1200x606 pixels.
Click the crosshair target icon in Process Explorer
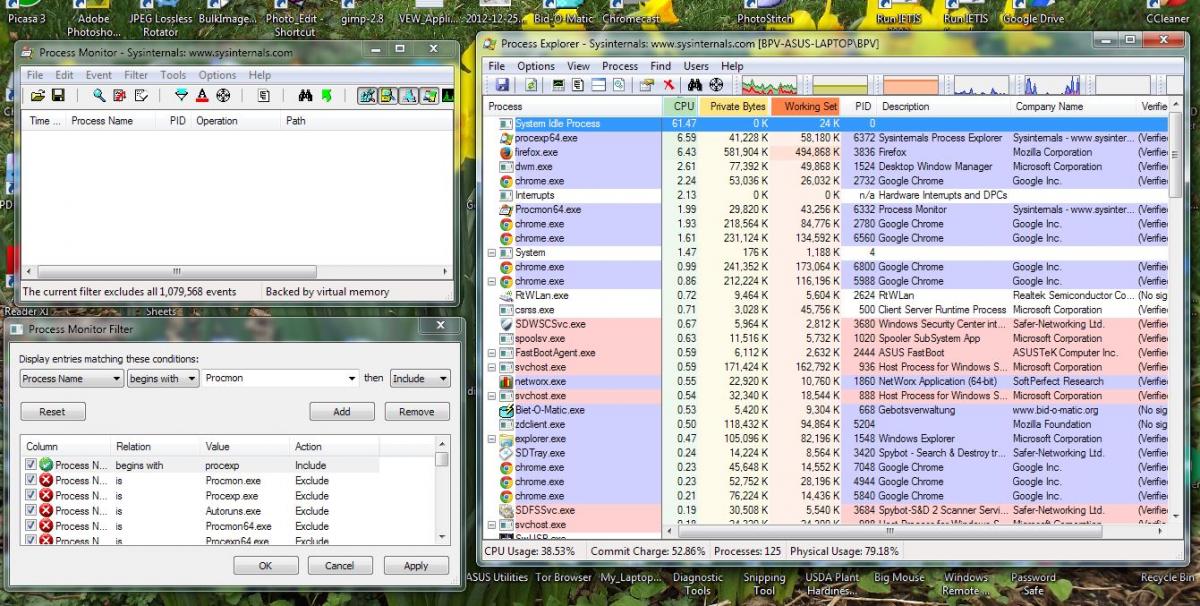(x=716, y=85)
